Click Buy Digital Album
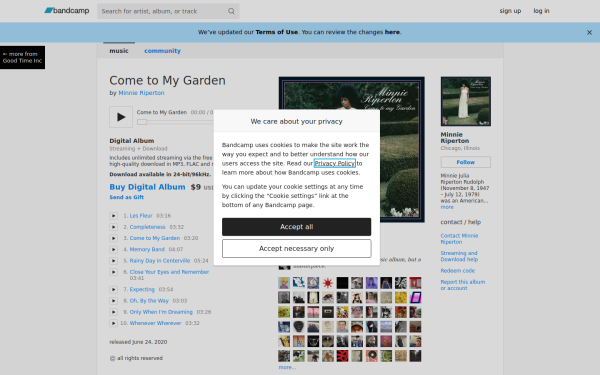Screen dimensions: 600x375 [x=147, y=187]
